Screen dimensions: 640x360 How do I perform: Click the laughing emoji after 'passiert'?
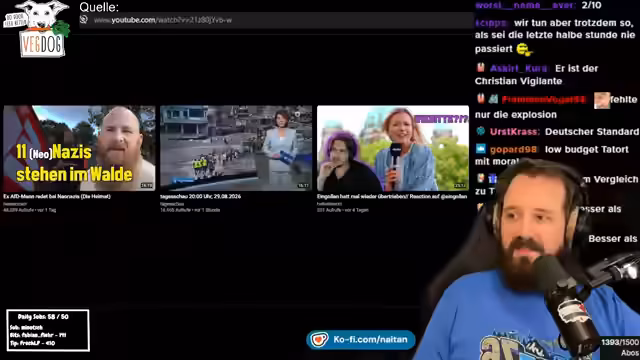[524, 49]
